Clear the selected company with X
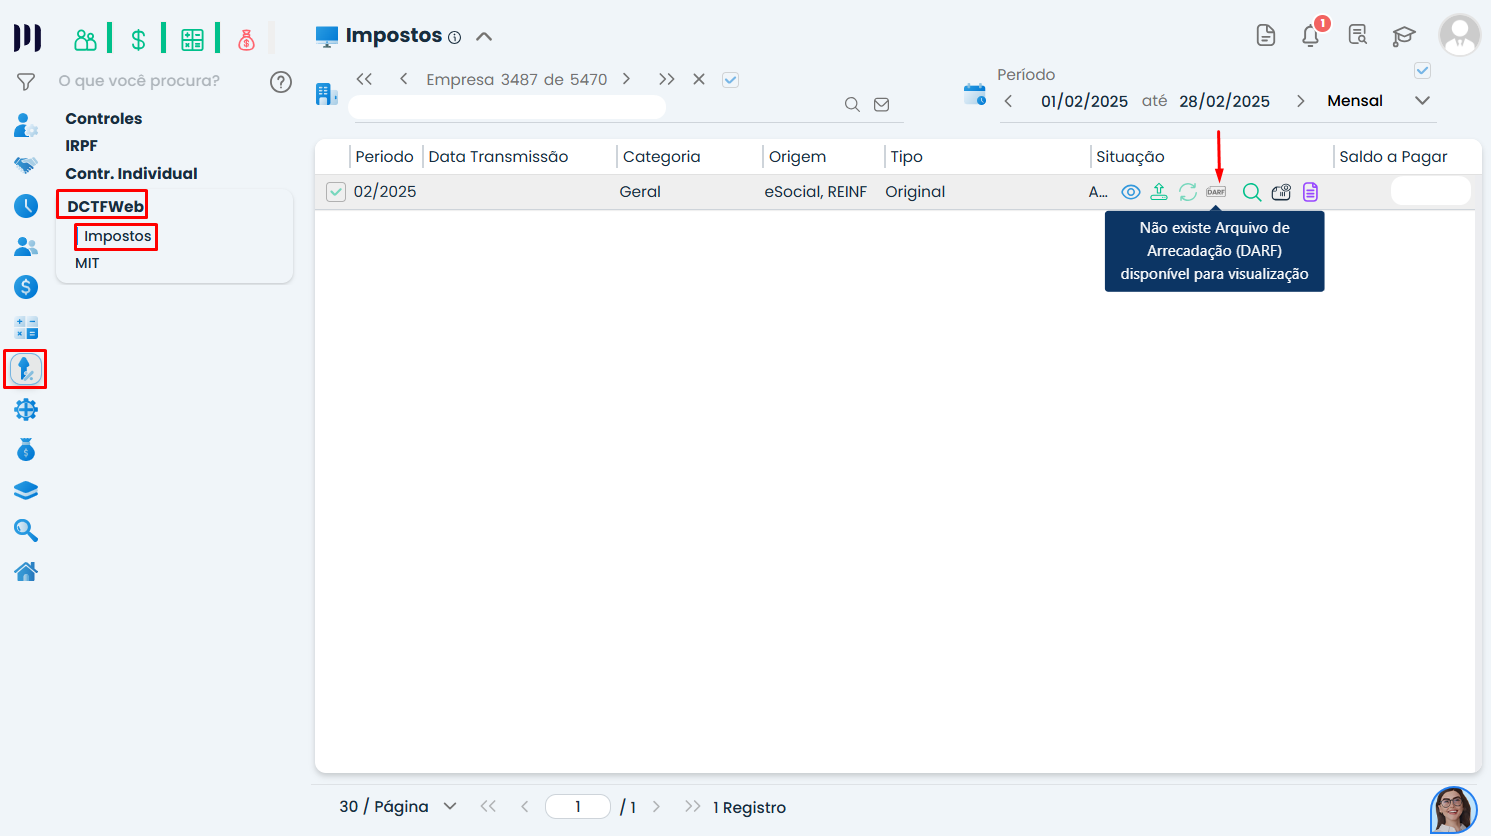The image size is (1491, 836). tap(699, 79)
